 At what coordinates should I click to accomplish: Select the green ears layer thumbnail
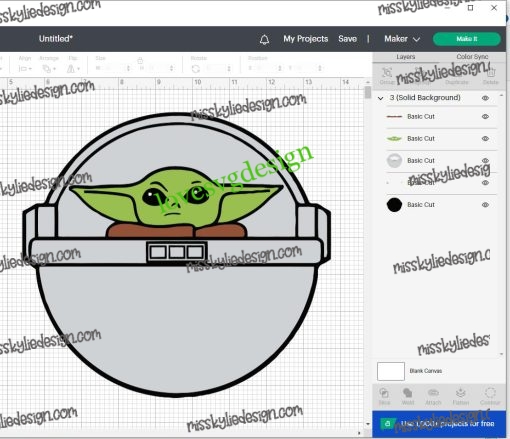point(394,139)
